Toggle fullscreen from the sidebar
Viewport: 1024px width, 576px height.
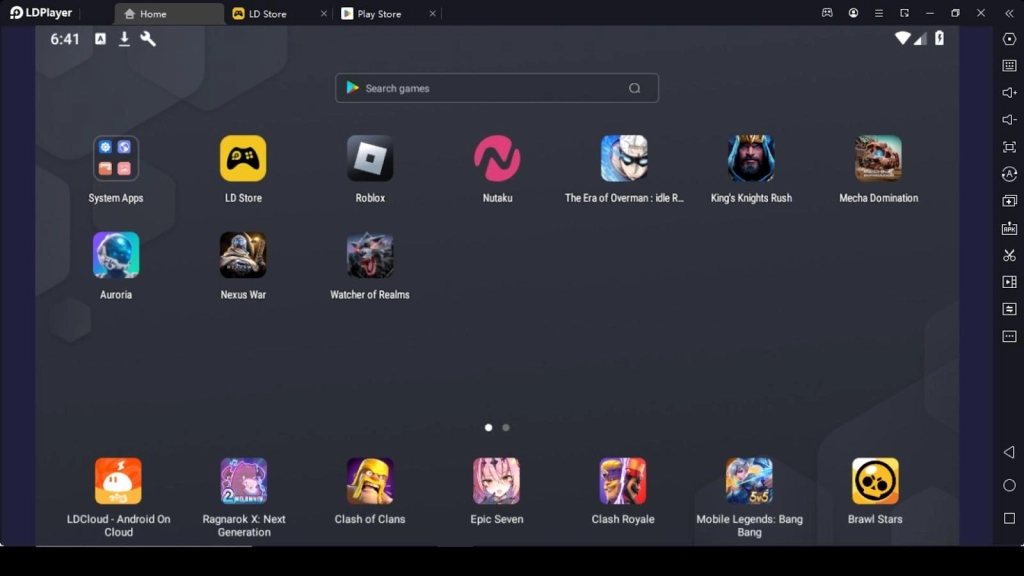tap(1009, 147)
